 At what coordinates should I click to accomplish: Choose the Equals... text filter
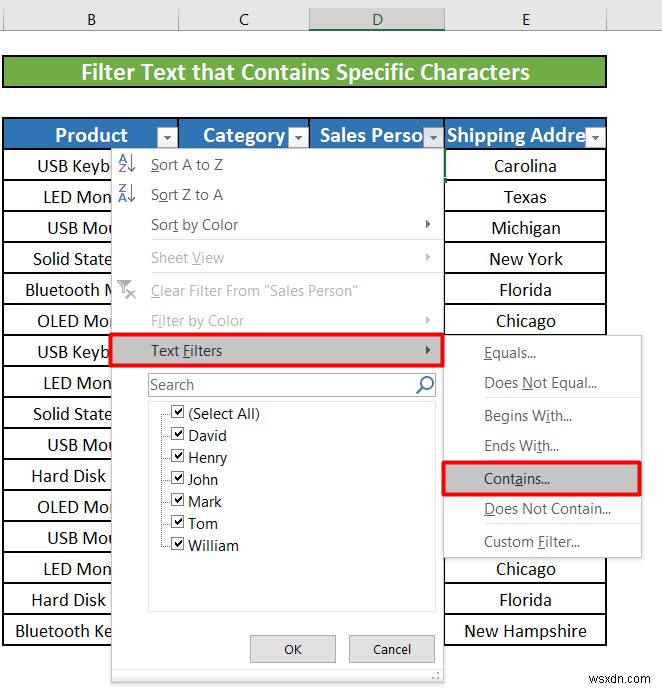point(543,353)
